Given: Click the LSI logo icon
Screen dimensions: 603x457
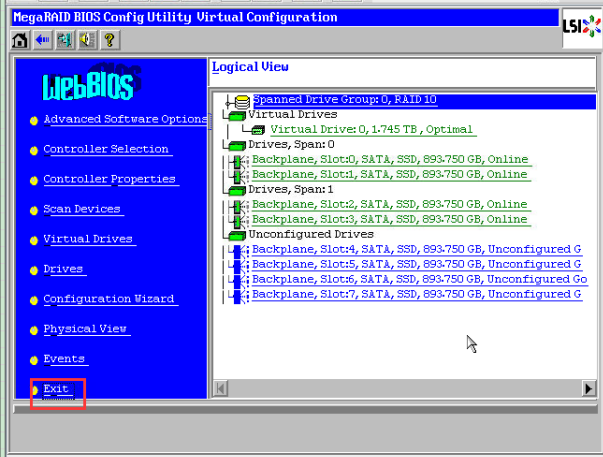Looking at the screenshot, I should [580, 28].
